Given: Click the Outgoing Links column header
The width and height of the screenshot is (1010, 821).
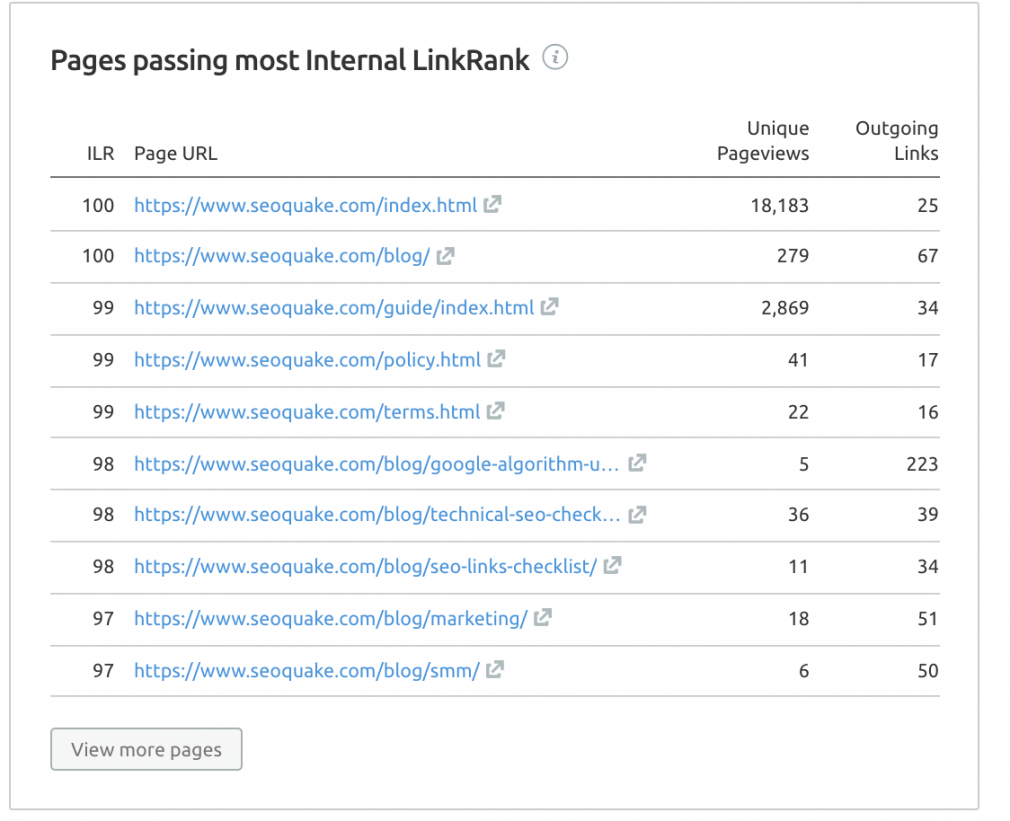Looking at the screenshot, I should [897, 140].
